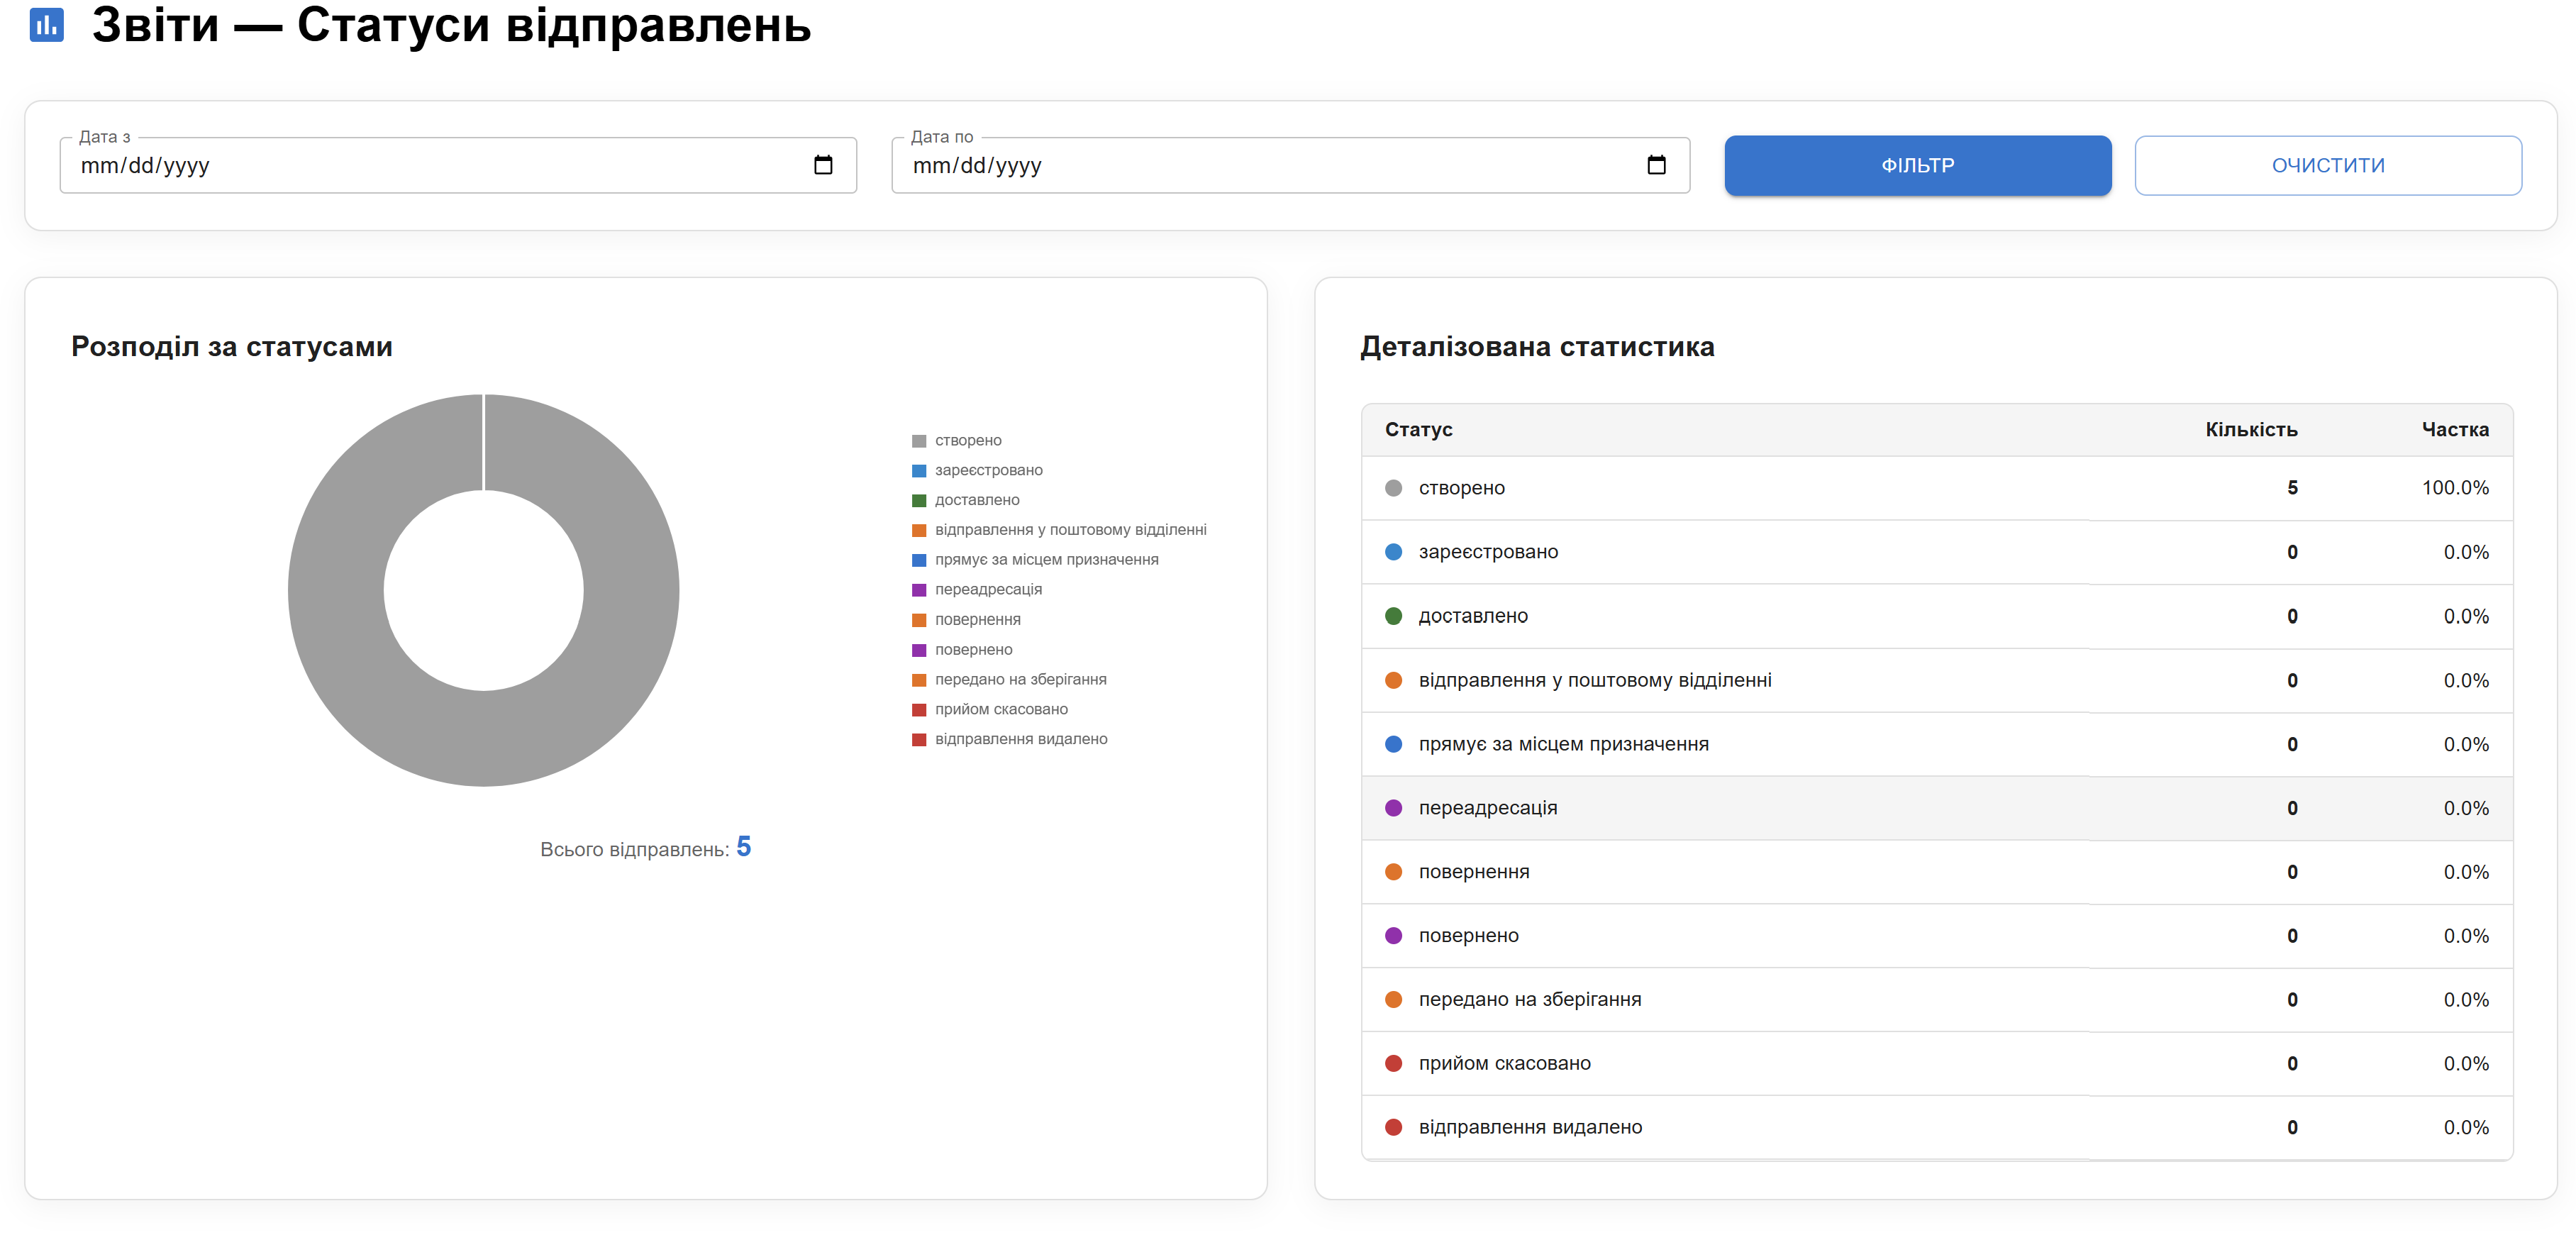Click the 'повернення' status name in the table

click(1474, 872)
